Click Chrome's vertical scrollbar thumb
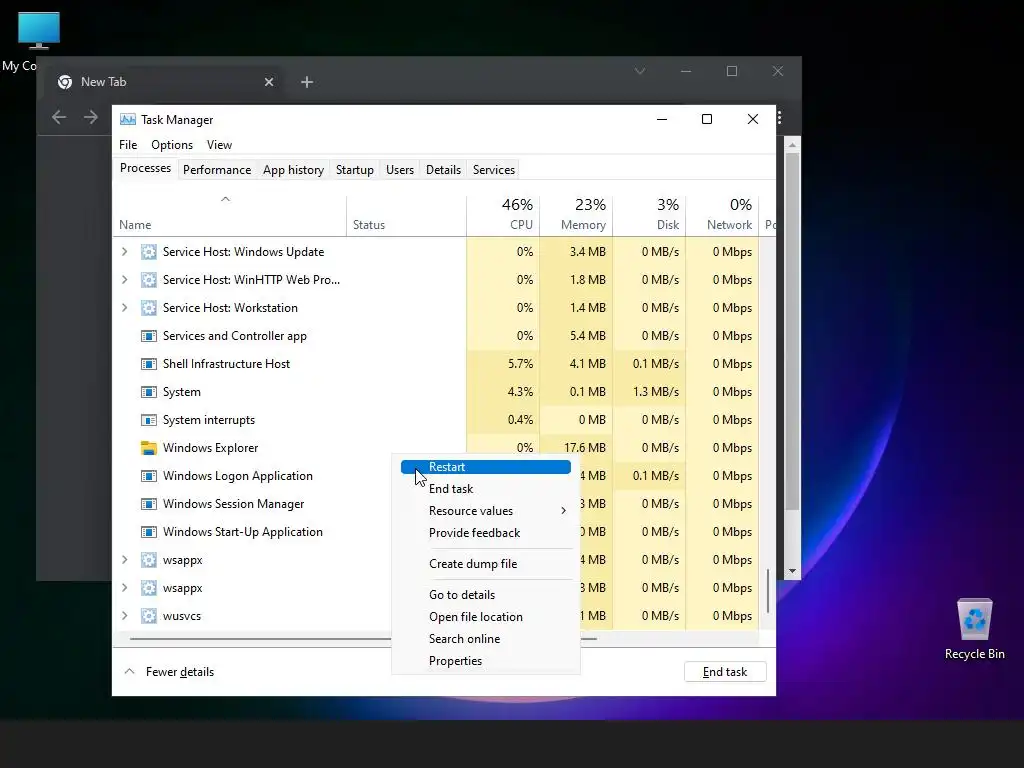 tap(792, 332)
